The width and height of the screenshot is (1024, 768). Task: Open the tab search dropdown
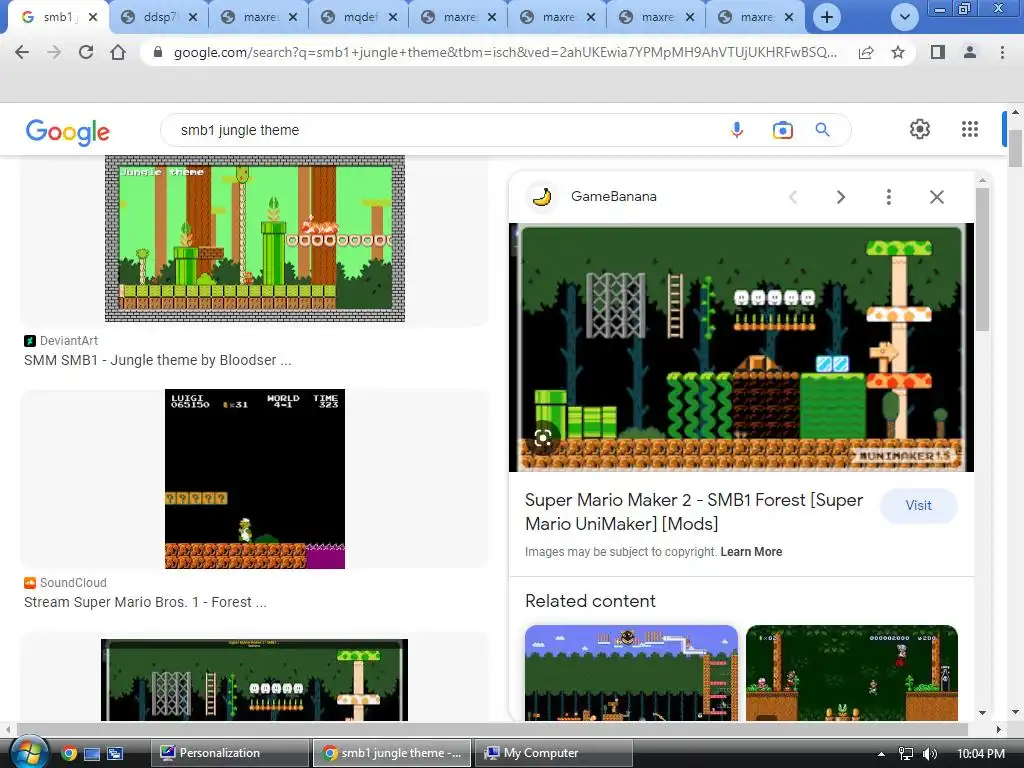904,17
